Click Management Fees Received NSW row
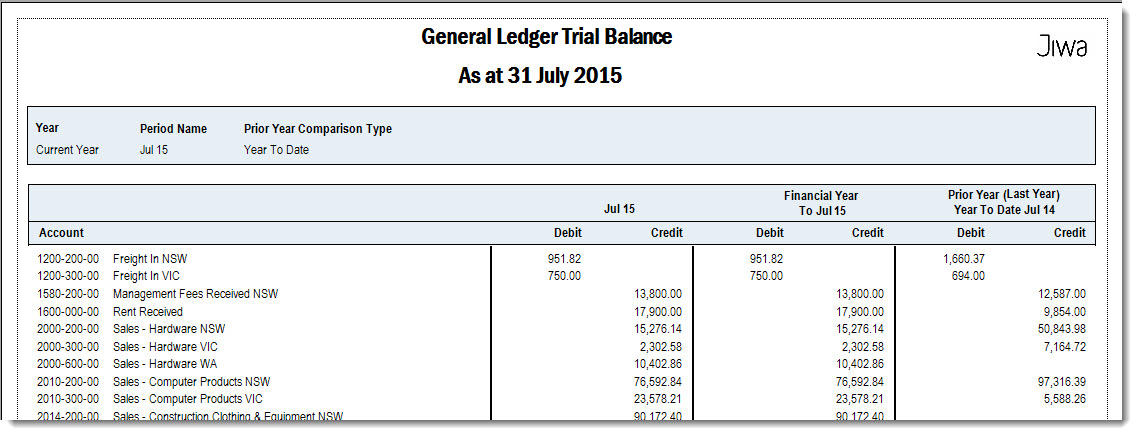 point(562,294)
